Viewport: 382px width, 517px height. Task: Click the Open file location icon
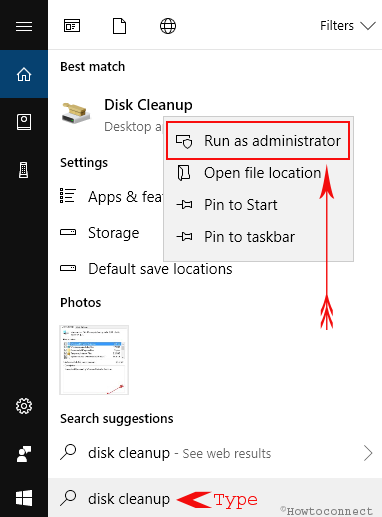184,173
